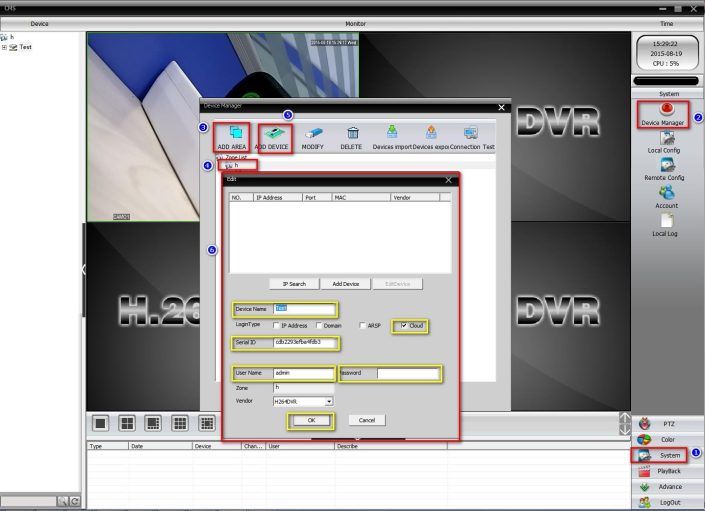Open Devices import
This screenshot has height=511, width=705.
(392, 132)
